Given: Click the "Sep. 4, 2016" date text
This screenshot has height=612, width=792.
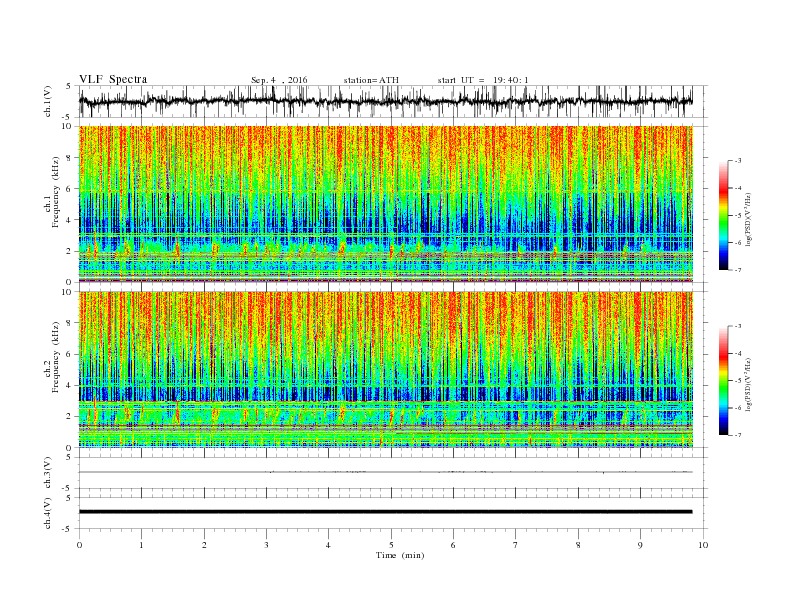Looking at the screenshot, I should pyautogui.click(x=279, y=80).
